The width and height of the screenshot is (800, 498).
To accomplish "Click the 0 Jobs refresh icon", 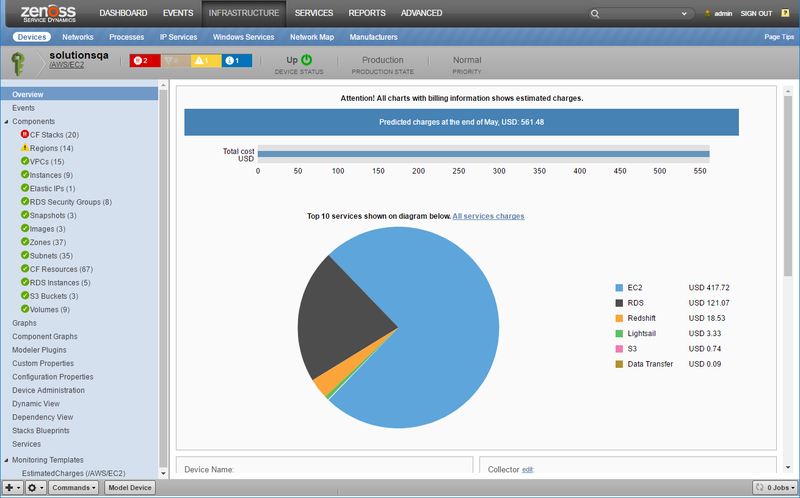I will [760, 488].
